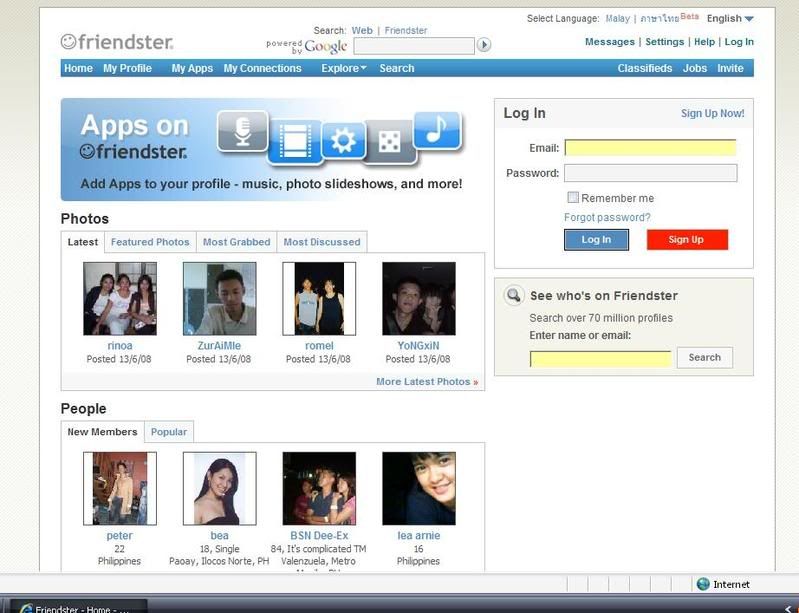Click the magnifier icon beside See who's on Friendster
799x613 pixels.
click(514, 295)
